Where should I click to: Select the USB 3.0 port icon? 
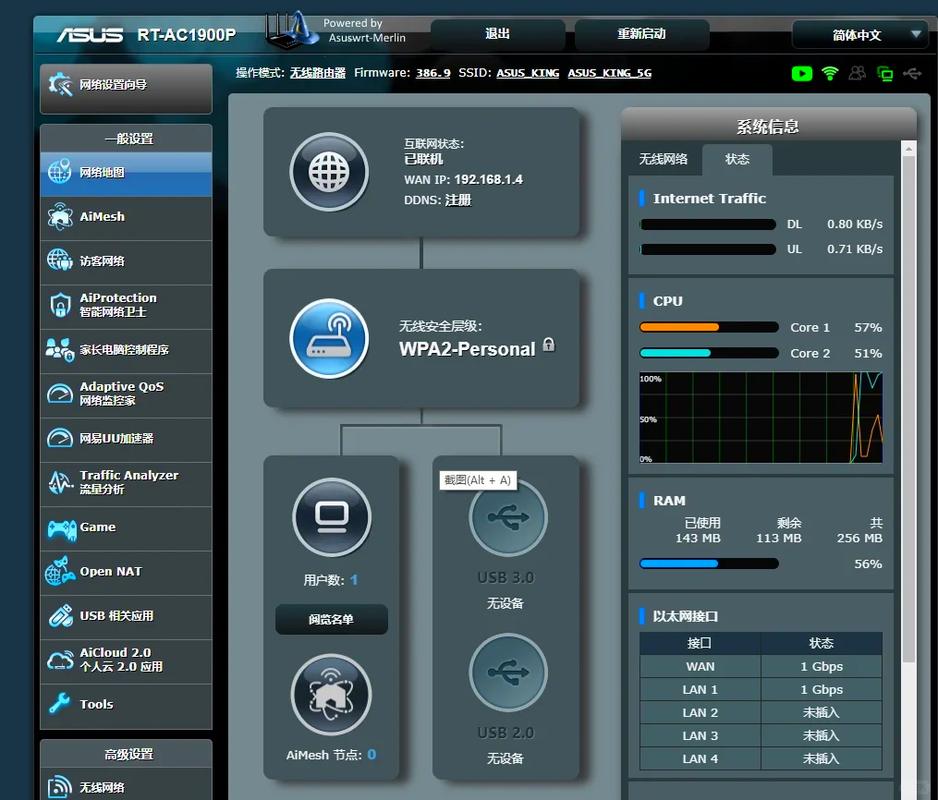pos(508,517)
